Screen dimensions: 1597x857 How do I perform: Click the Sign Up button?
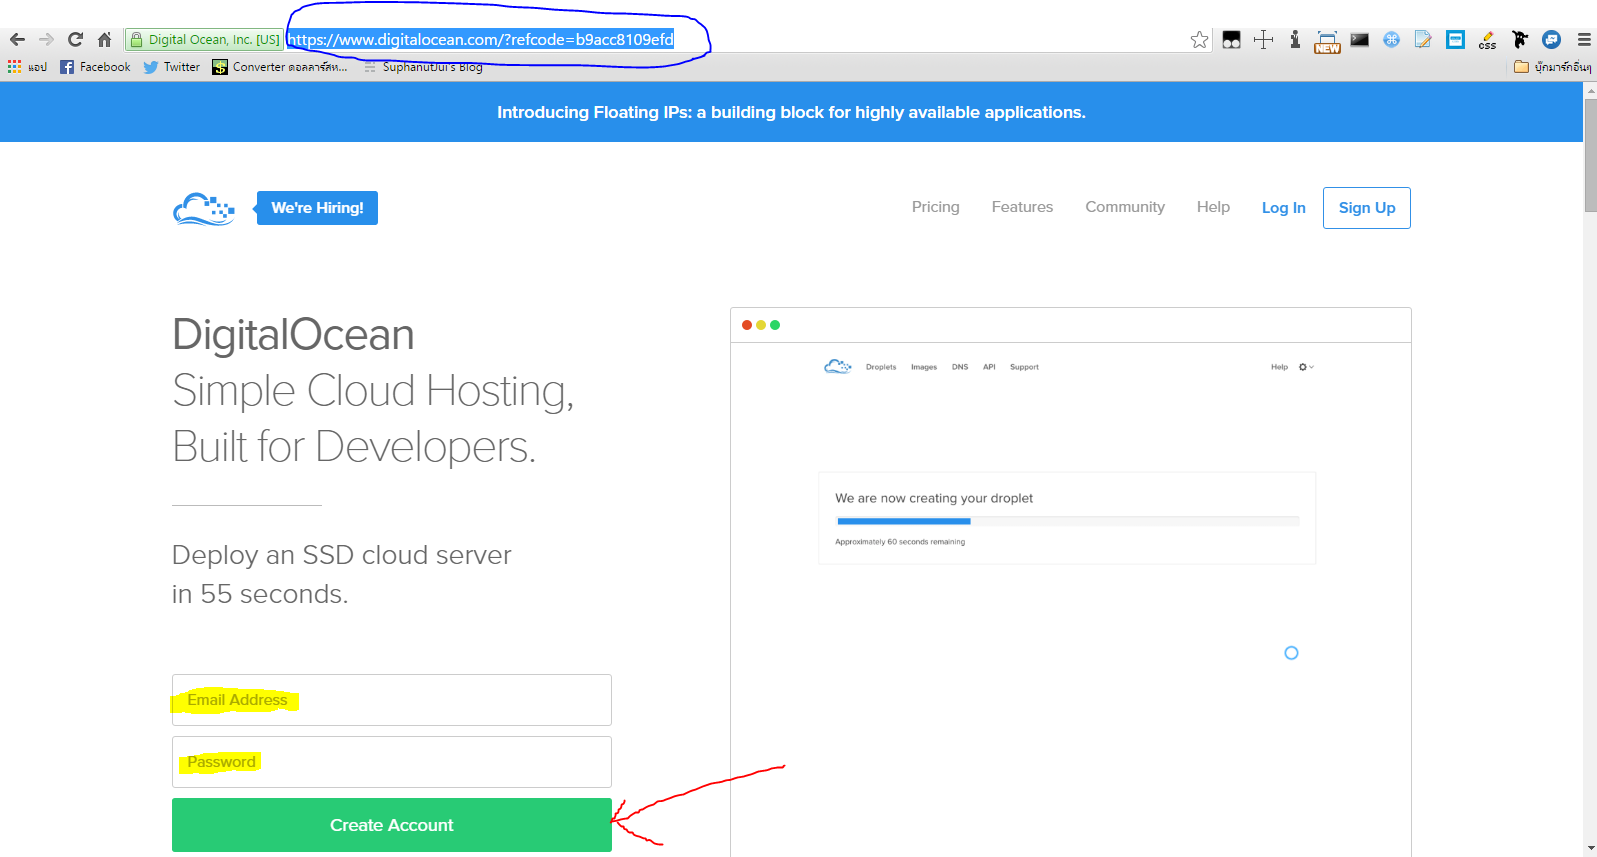pos(1367,208)
